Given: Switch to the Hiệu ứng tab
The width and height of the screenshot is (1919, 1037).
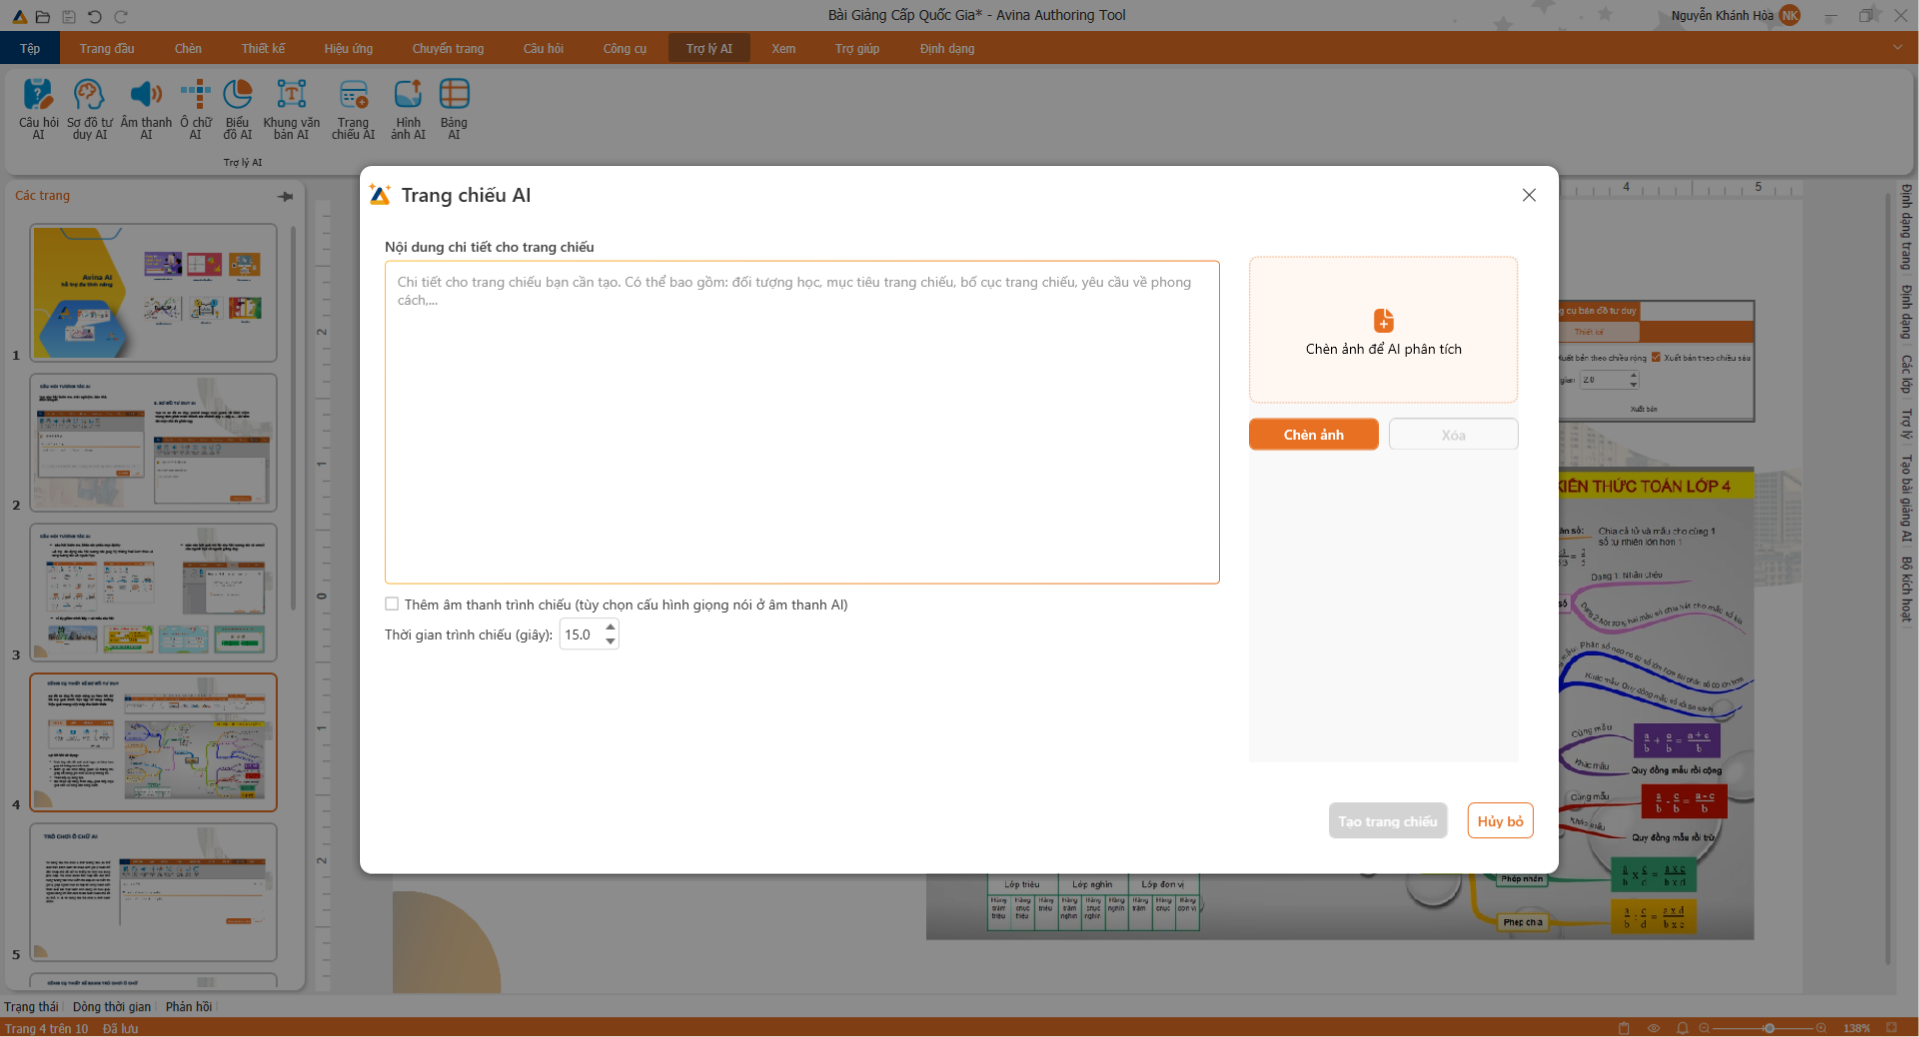Looking at the screenshot, I should coord(348,48).
